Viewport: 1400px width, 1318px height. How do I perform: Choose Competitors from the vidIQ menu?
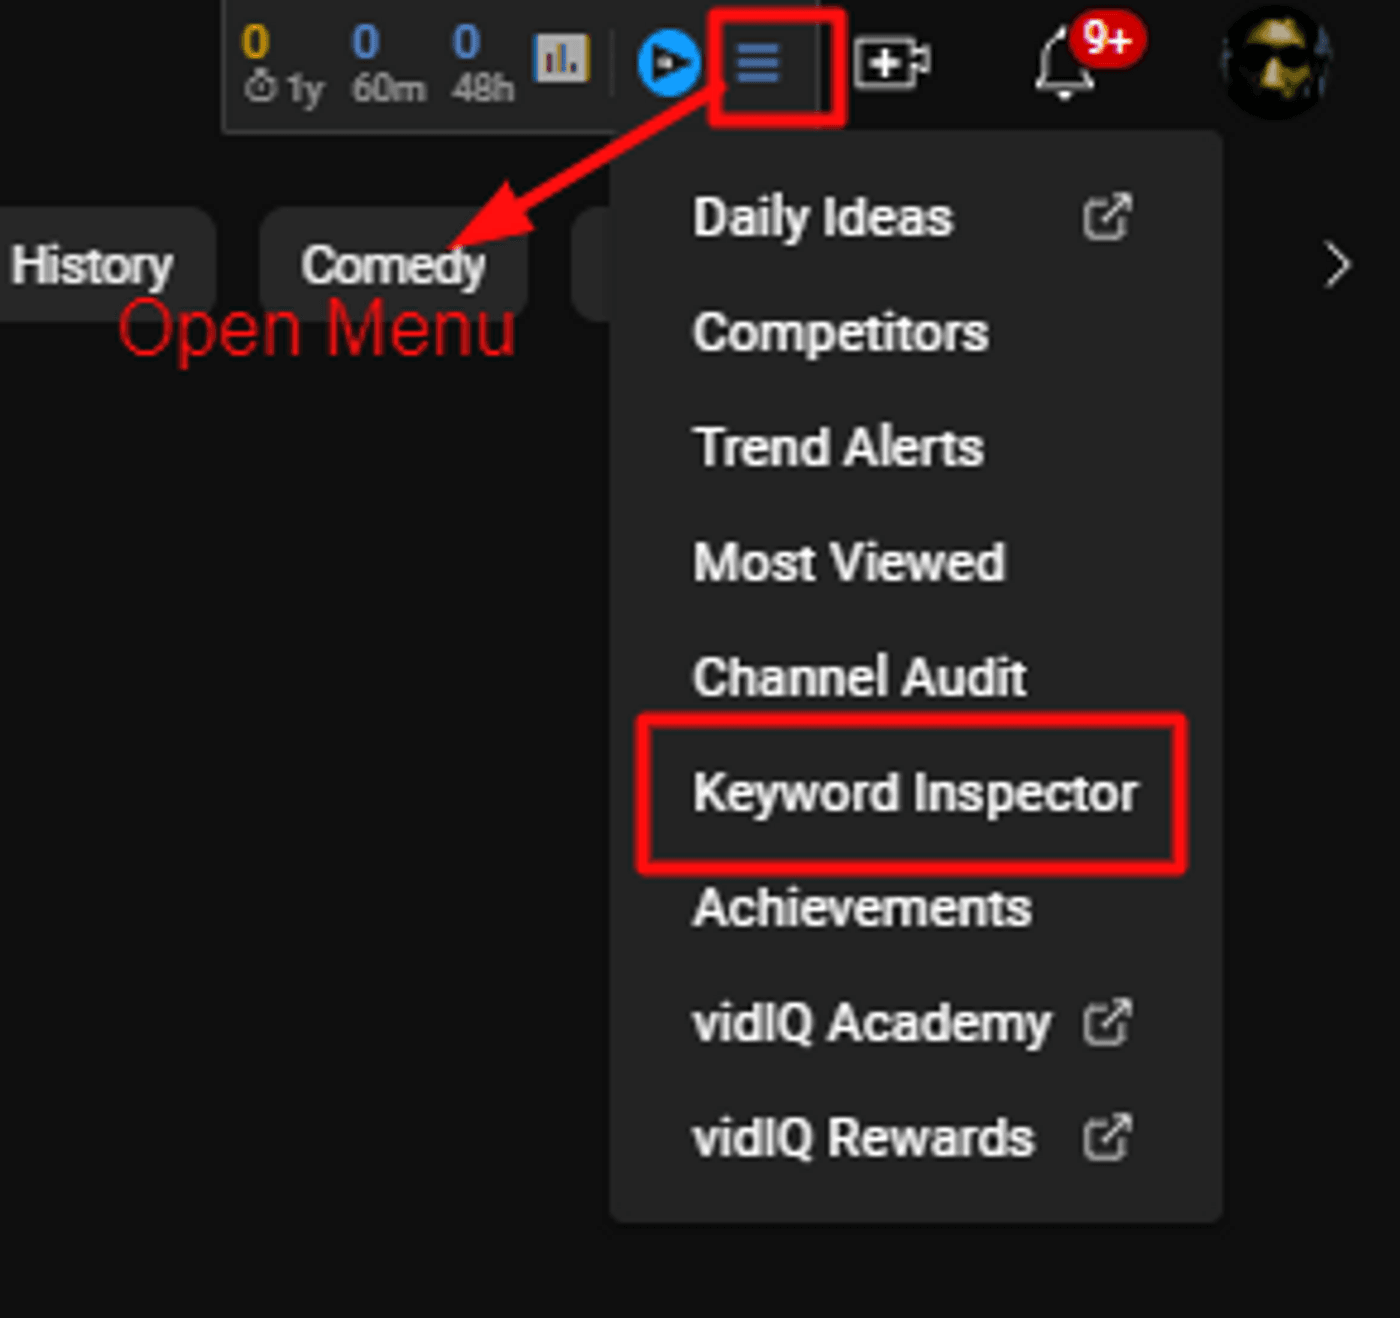pos(840,333)
